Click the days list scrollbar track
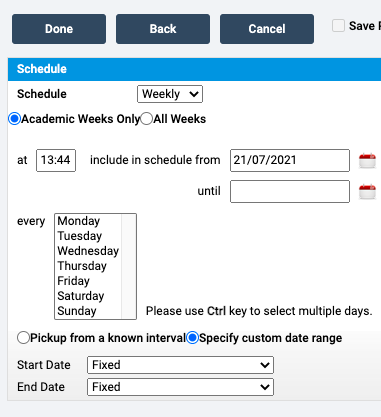381x417 pixels. pyautogui.click(x=129, y=266)
